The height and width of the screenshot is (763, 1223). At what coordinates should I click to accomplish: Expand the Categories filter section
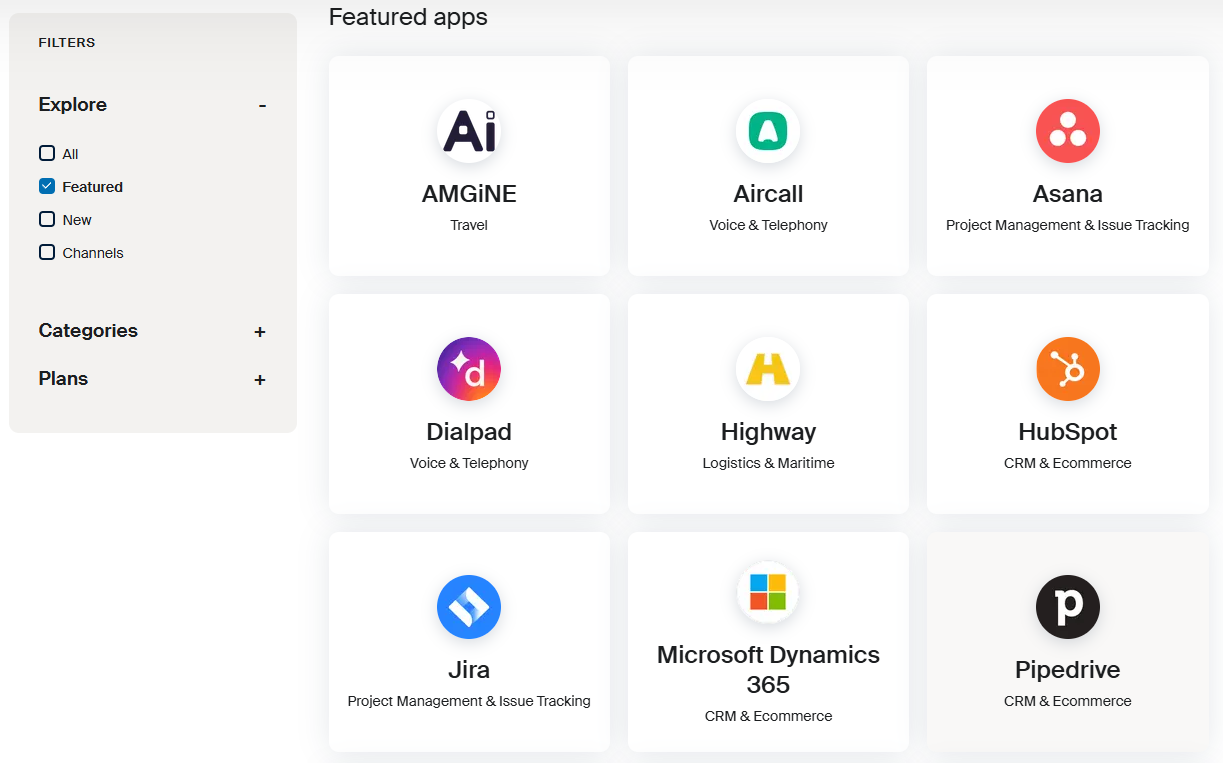coord(260,331)
